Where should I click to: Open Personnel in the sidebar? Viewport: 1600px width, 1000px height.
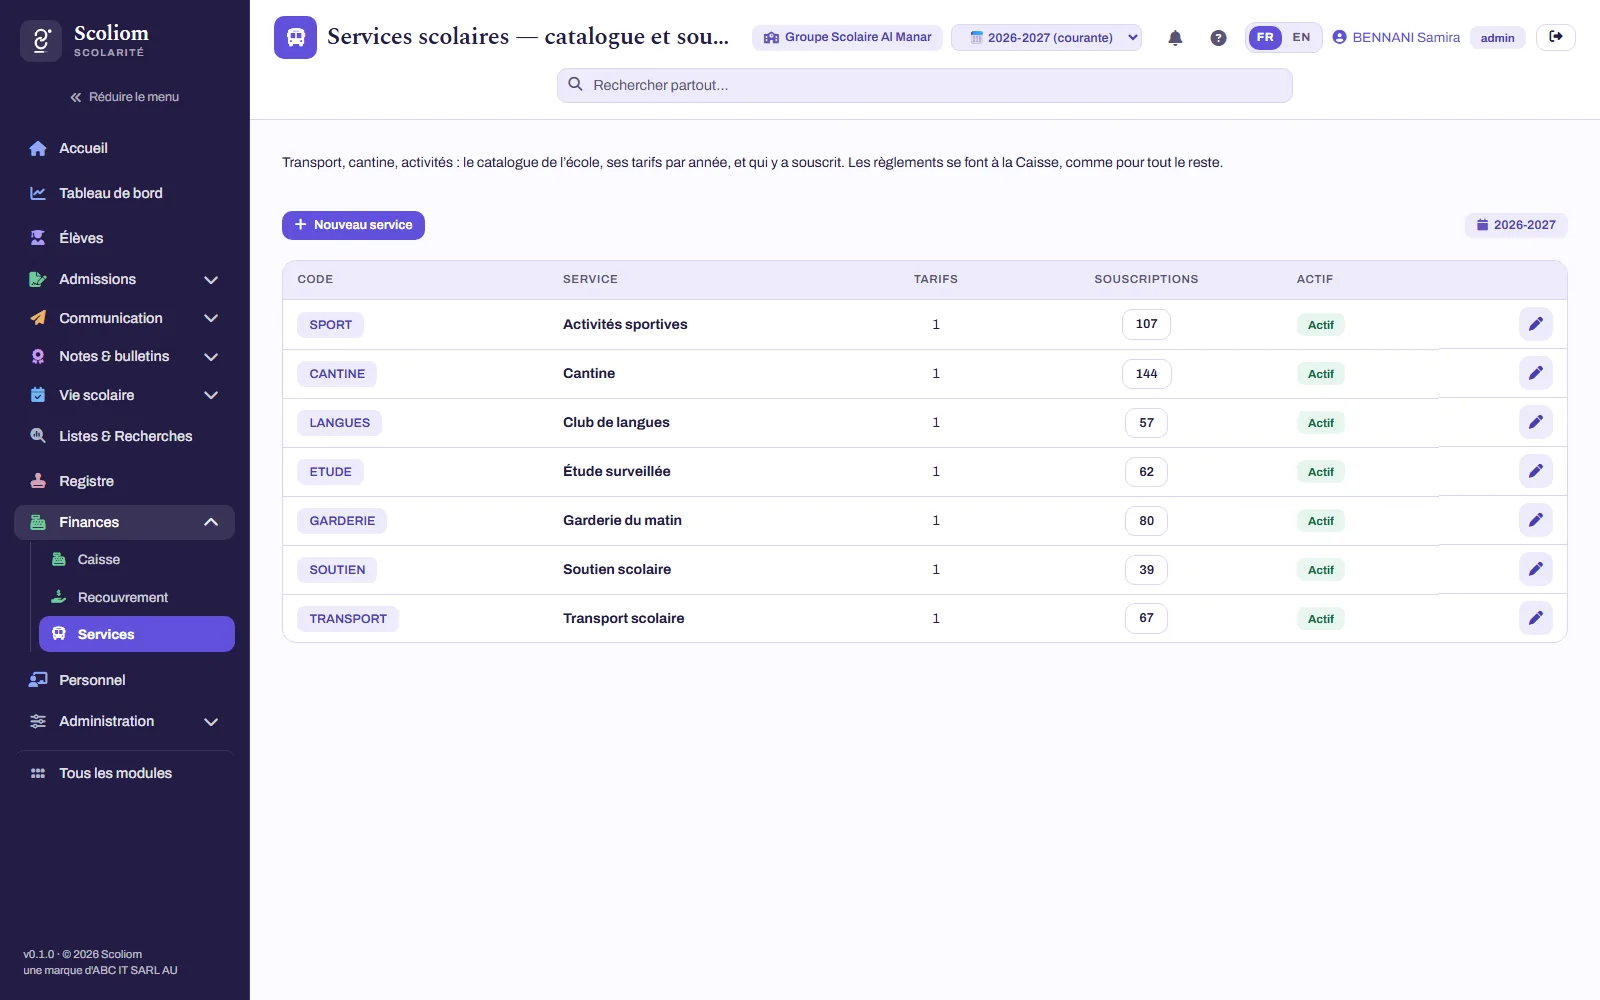(125, 680)
